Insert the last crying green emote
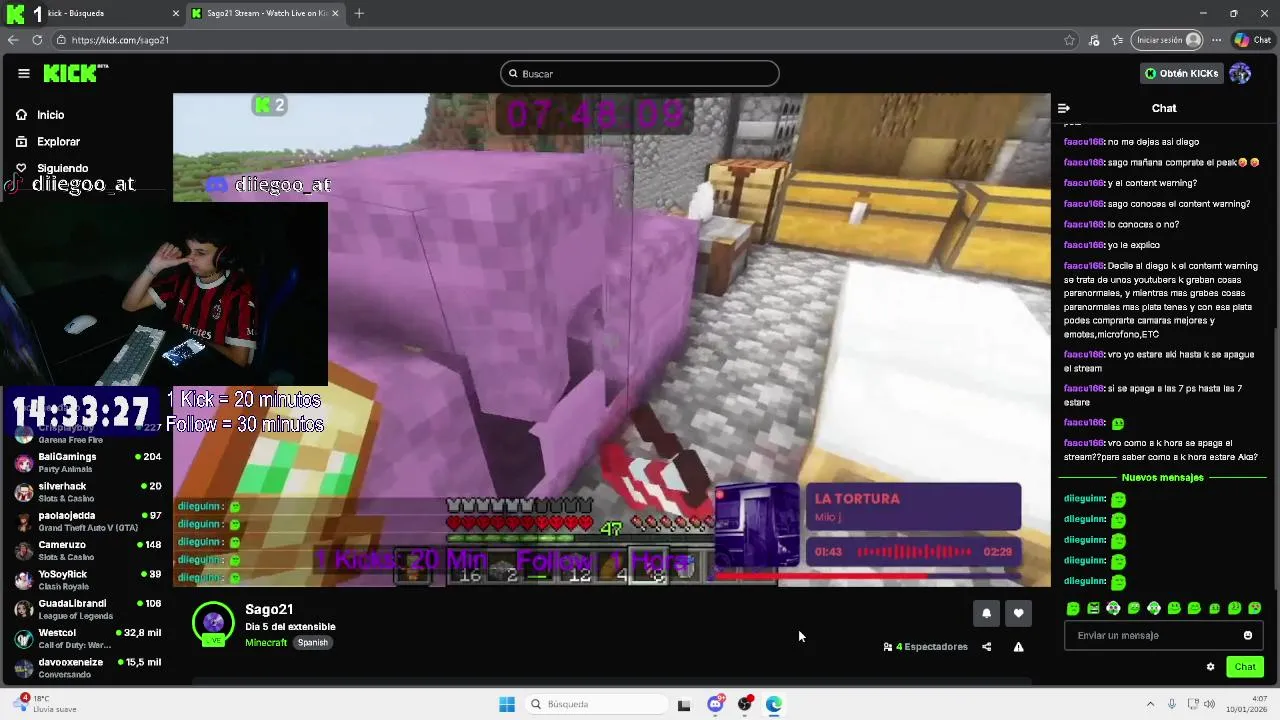 1255,608
